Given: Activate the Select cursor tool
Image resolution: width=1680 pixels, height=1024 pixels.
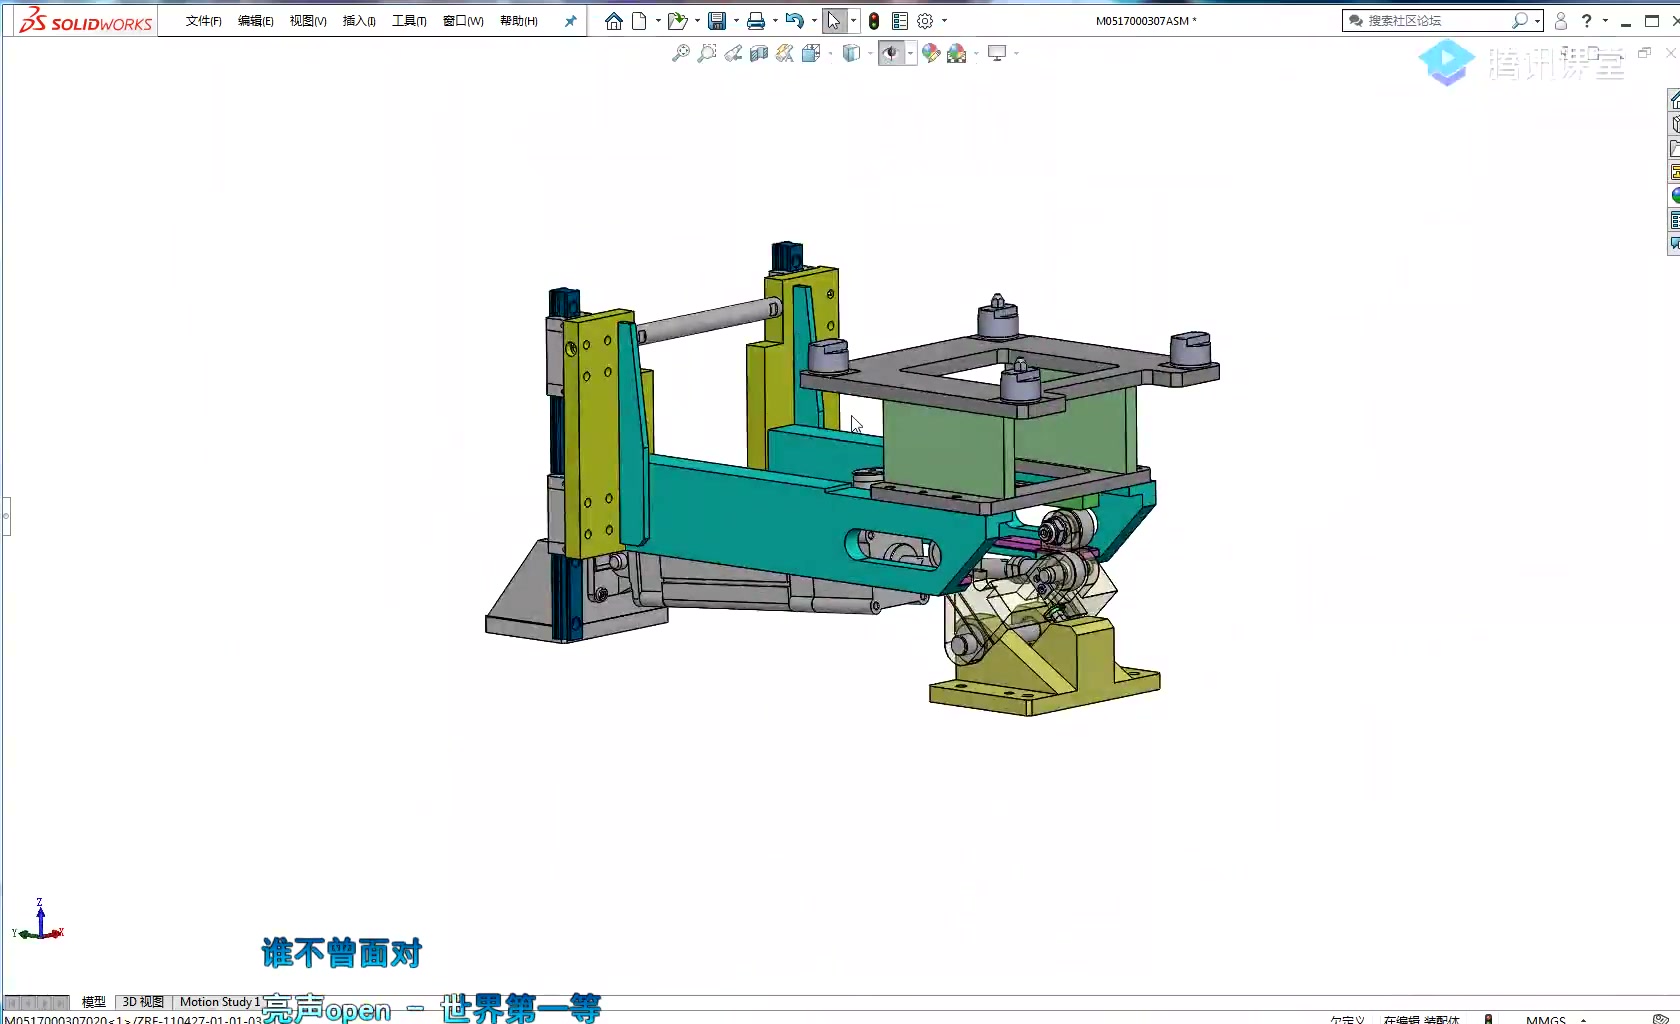Looking at the screenshot, I should [x=834, y=21].
